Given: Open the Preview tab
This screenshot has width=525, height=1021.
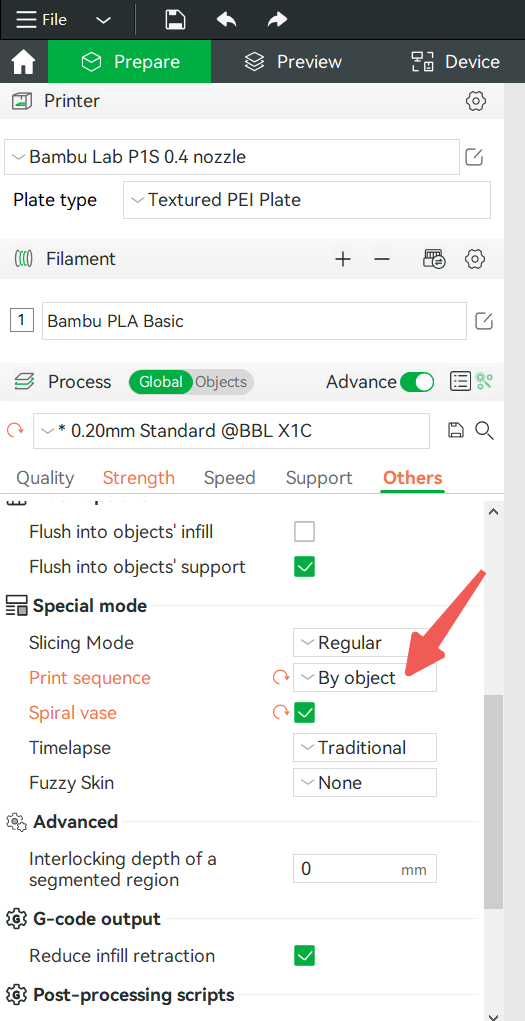Looking at the screenshot, I should coord(292,62).
